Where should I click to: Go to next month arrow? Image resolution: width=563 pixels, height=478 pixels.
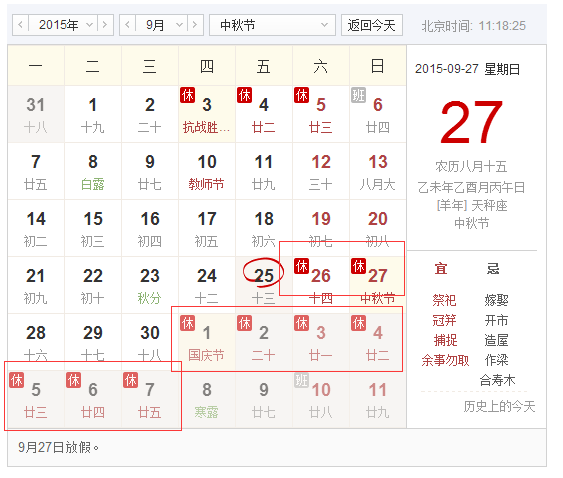195,25
